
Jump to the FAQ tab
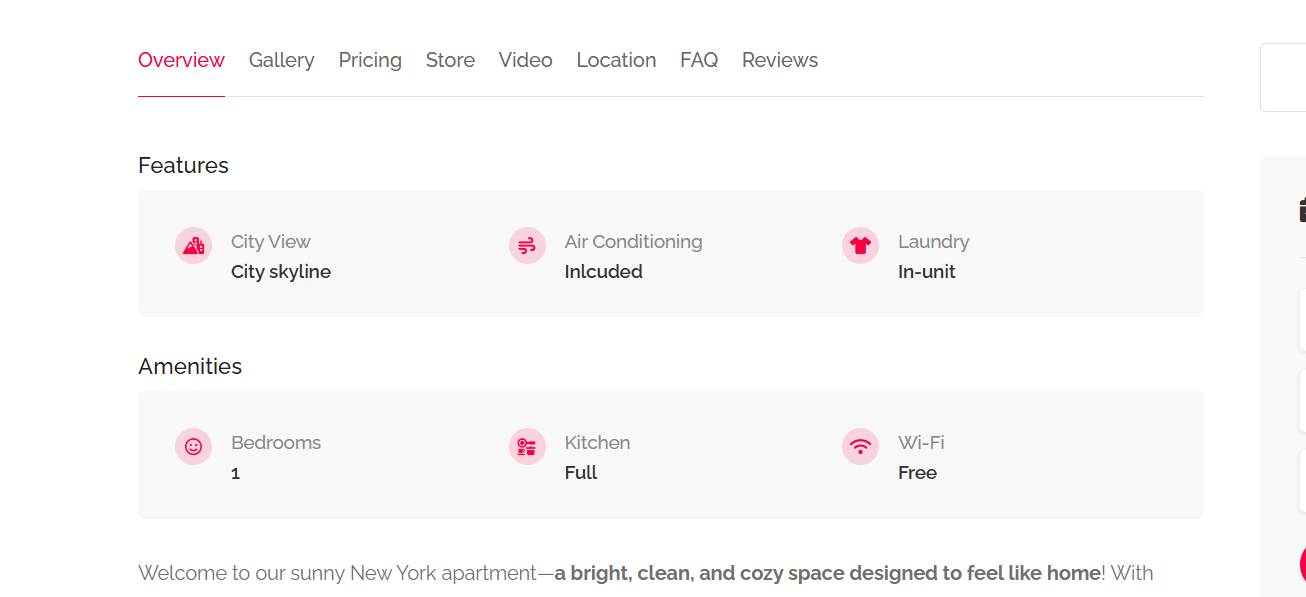(x=699, y=60)
